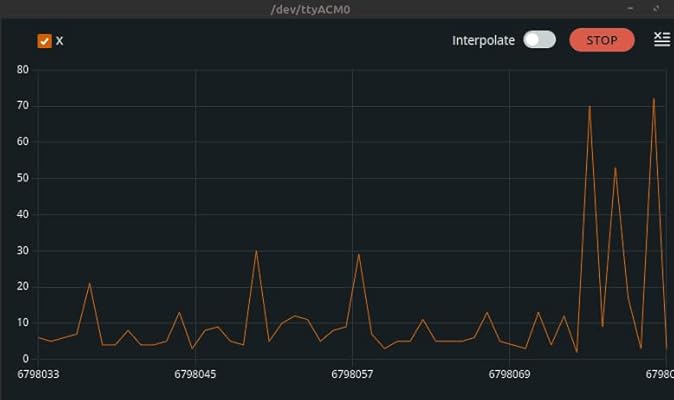The width and height of the screenshot is (674, 400).
Task: Click the highest peak above 70
Action: coord(654,99)
